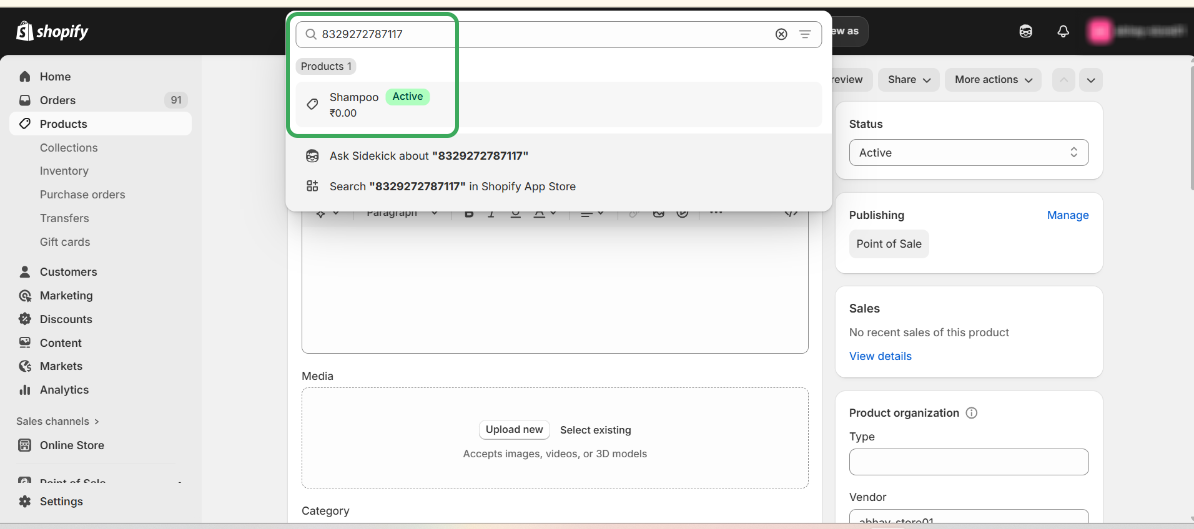Click Point of Sale publishing chip
The height and width of the screenshot is (529, 1194).
pyautogui.click(x=889, y=244)
